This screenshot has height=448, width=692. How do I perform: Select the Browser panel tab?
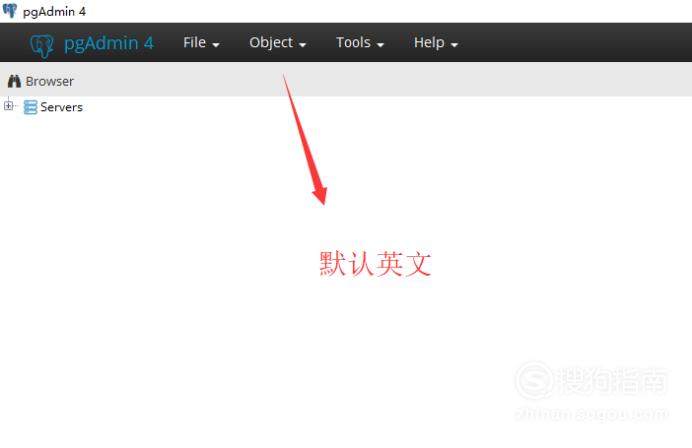41,81
